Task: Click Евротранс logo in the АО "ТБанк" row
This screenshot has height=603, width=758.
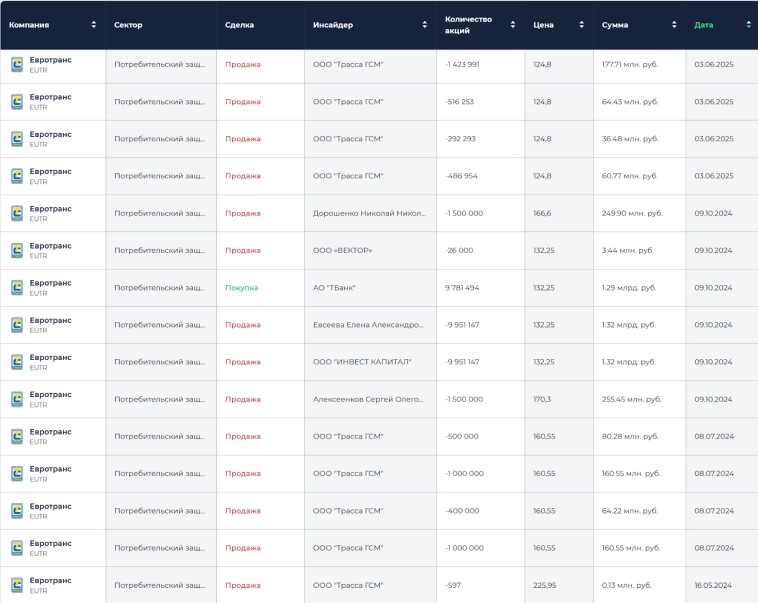Action: (x=17, y=287)
